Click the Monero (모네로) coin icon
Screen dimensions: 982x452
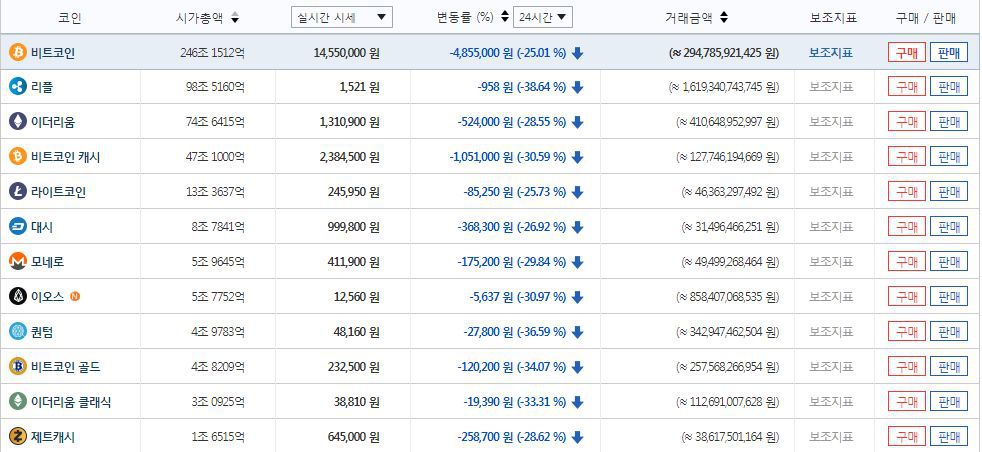[18, 262]
